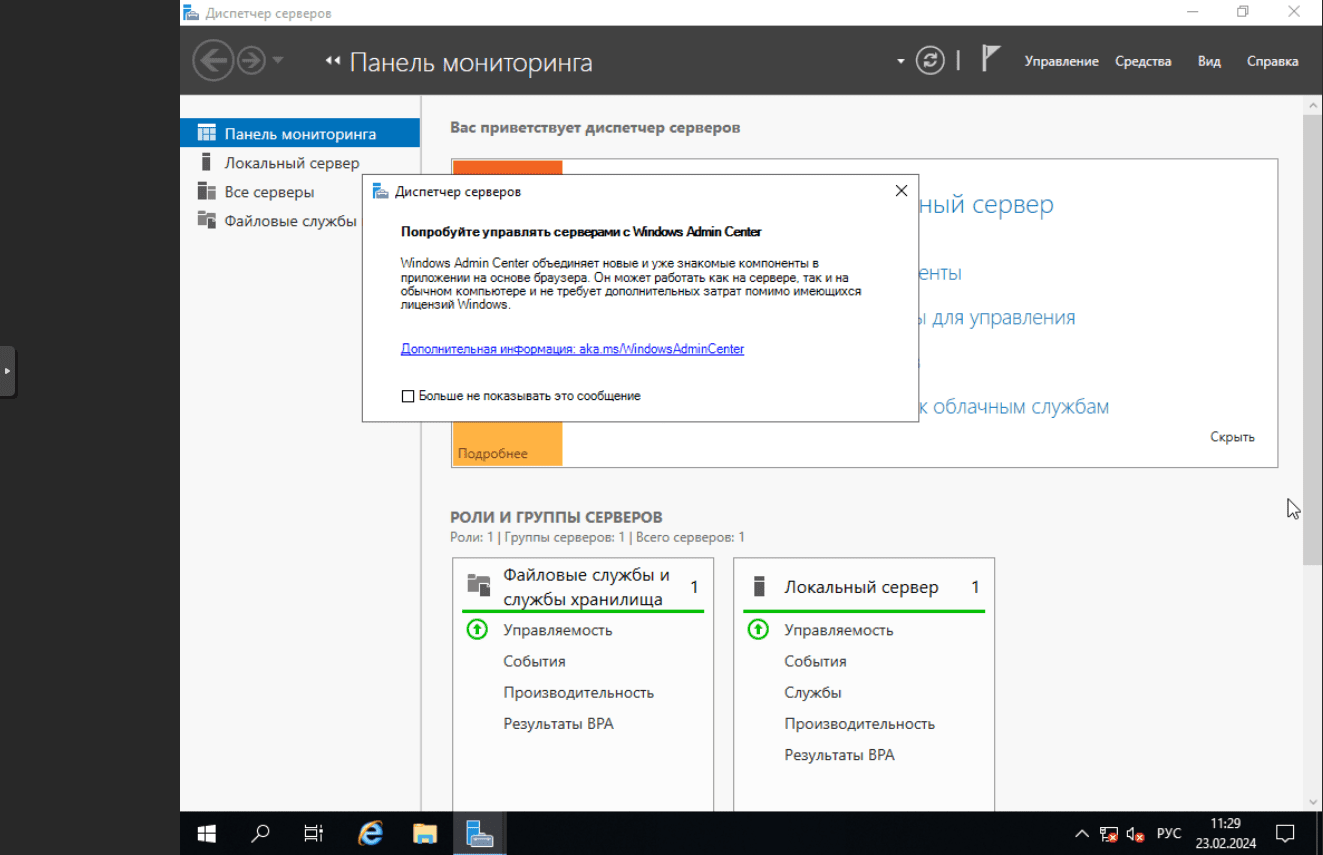Open dropdown arrow left of refresh
The width and height of the screenshot is (1323, 855).
tap(900, 62)
